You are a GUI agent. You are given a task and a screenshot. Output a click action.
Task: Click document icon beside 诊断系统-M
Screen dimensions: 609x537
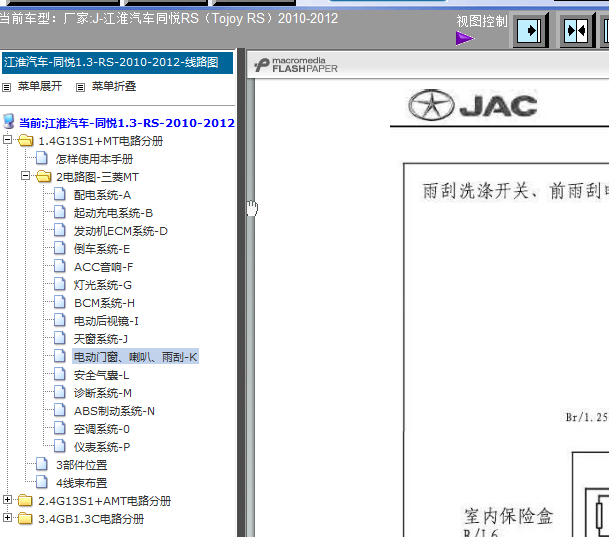(x=59, y=393)
